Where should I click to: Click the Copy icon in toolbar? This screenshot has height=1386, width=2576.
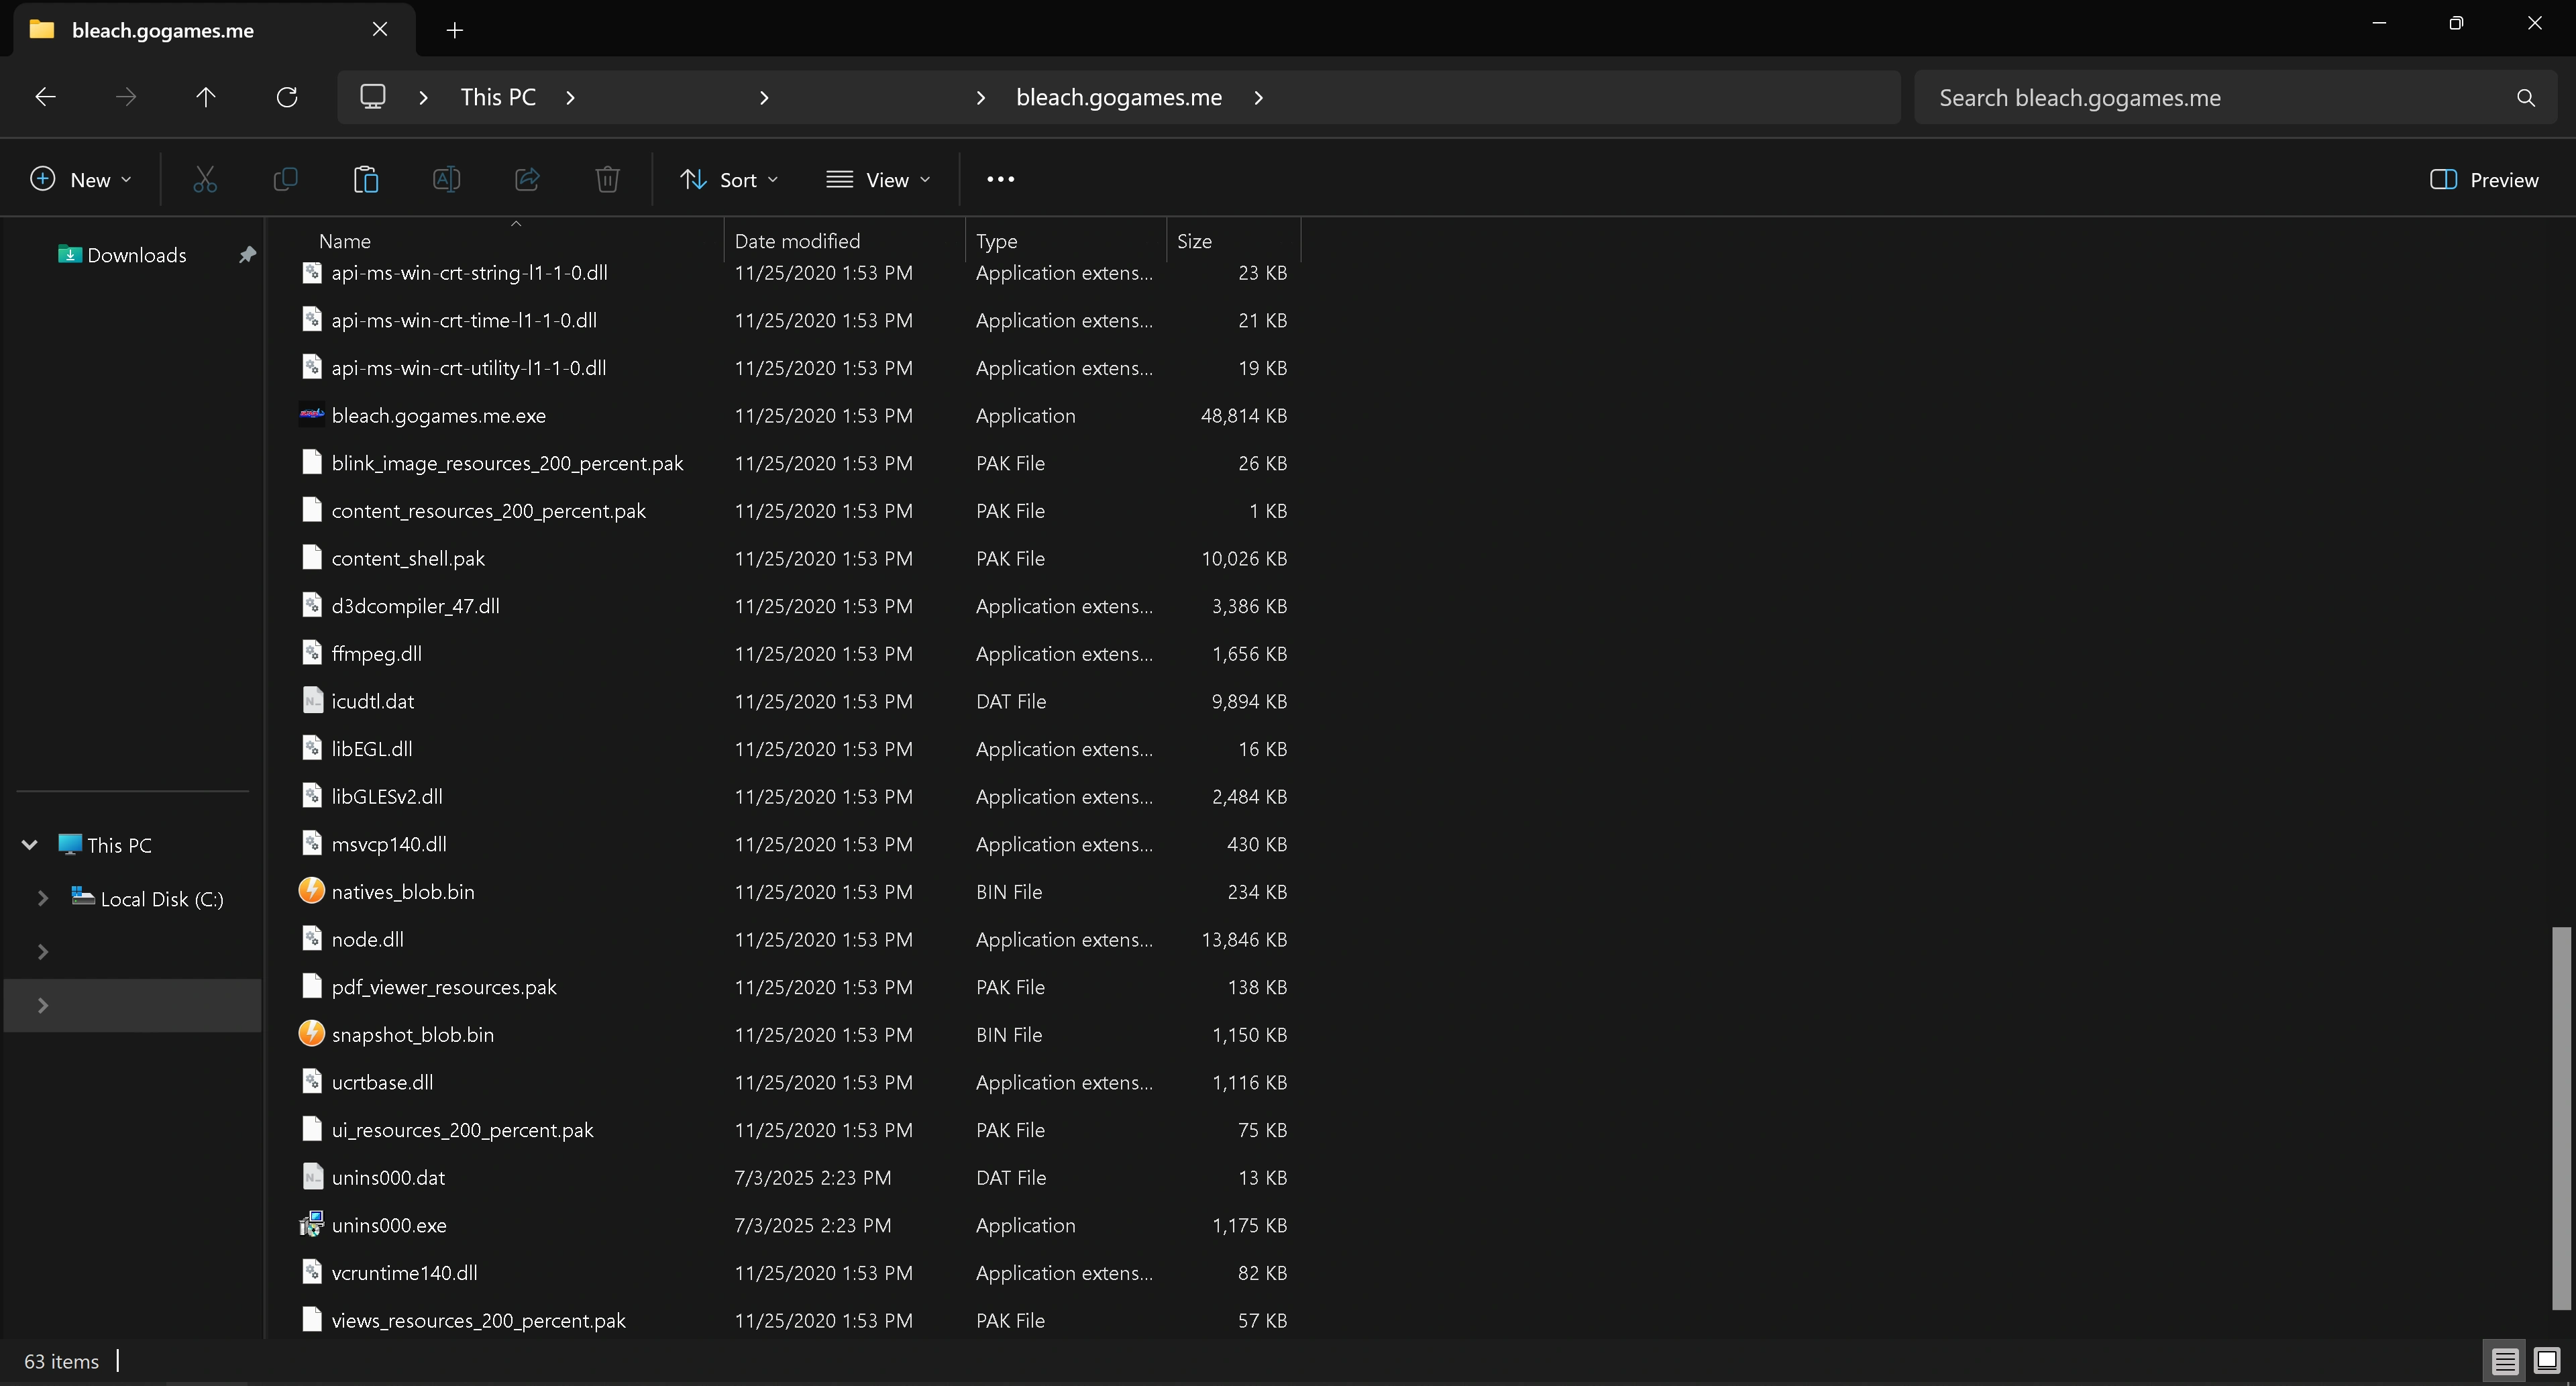[285, 180]
